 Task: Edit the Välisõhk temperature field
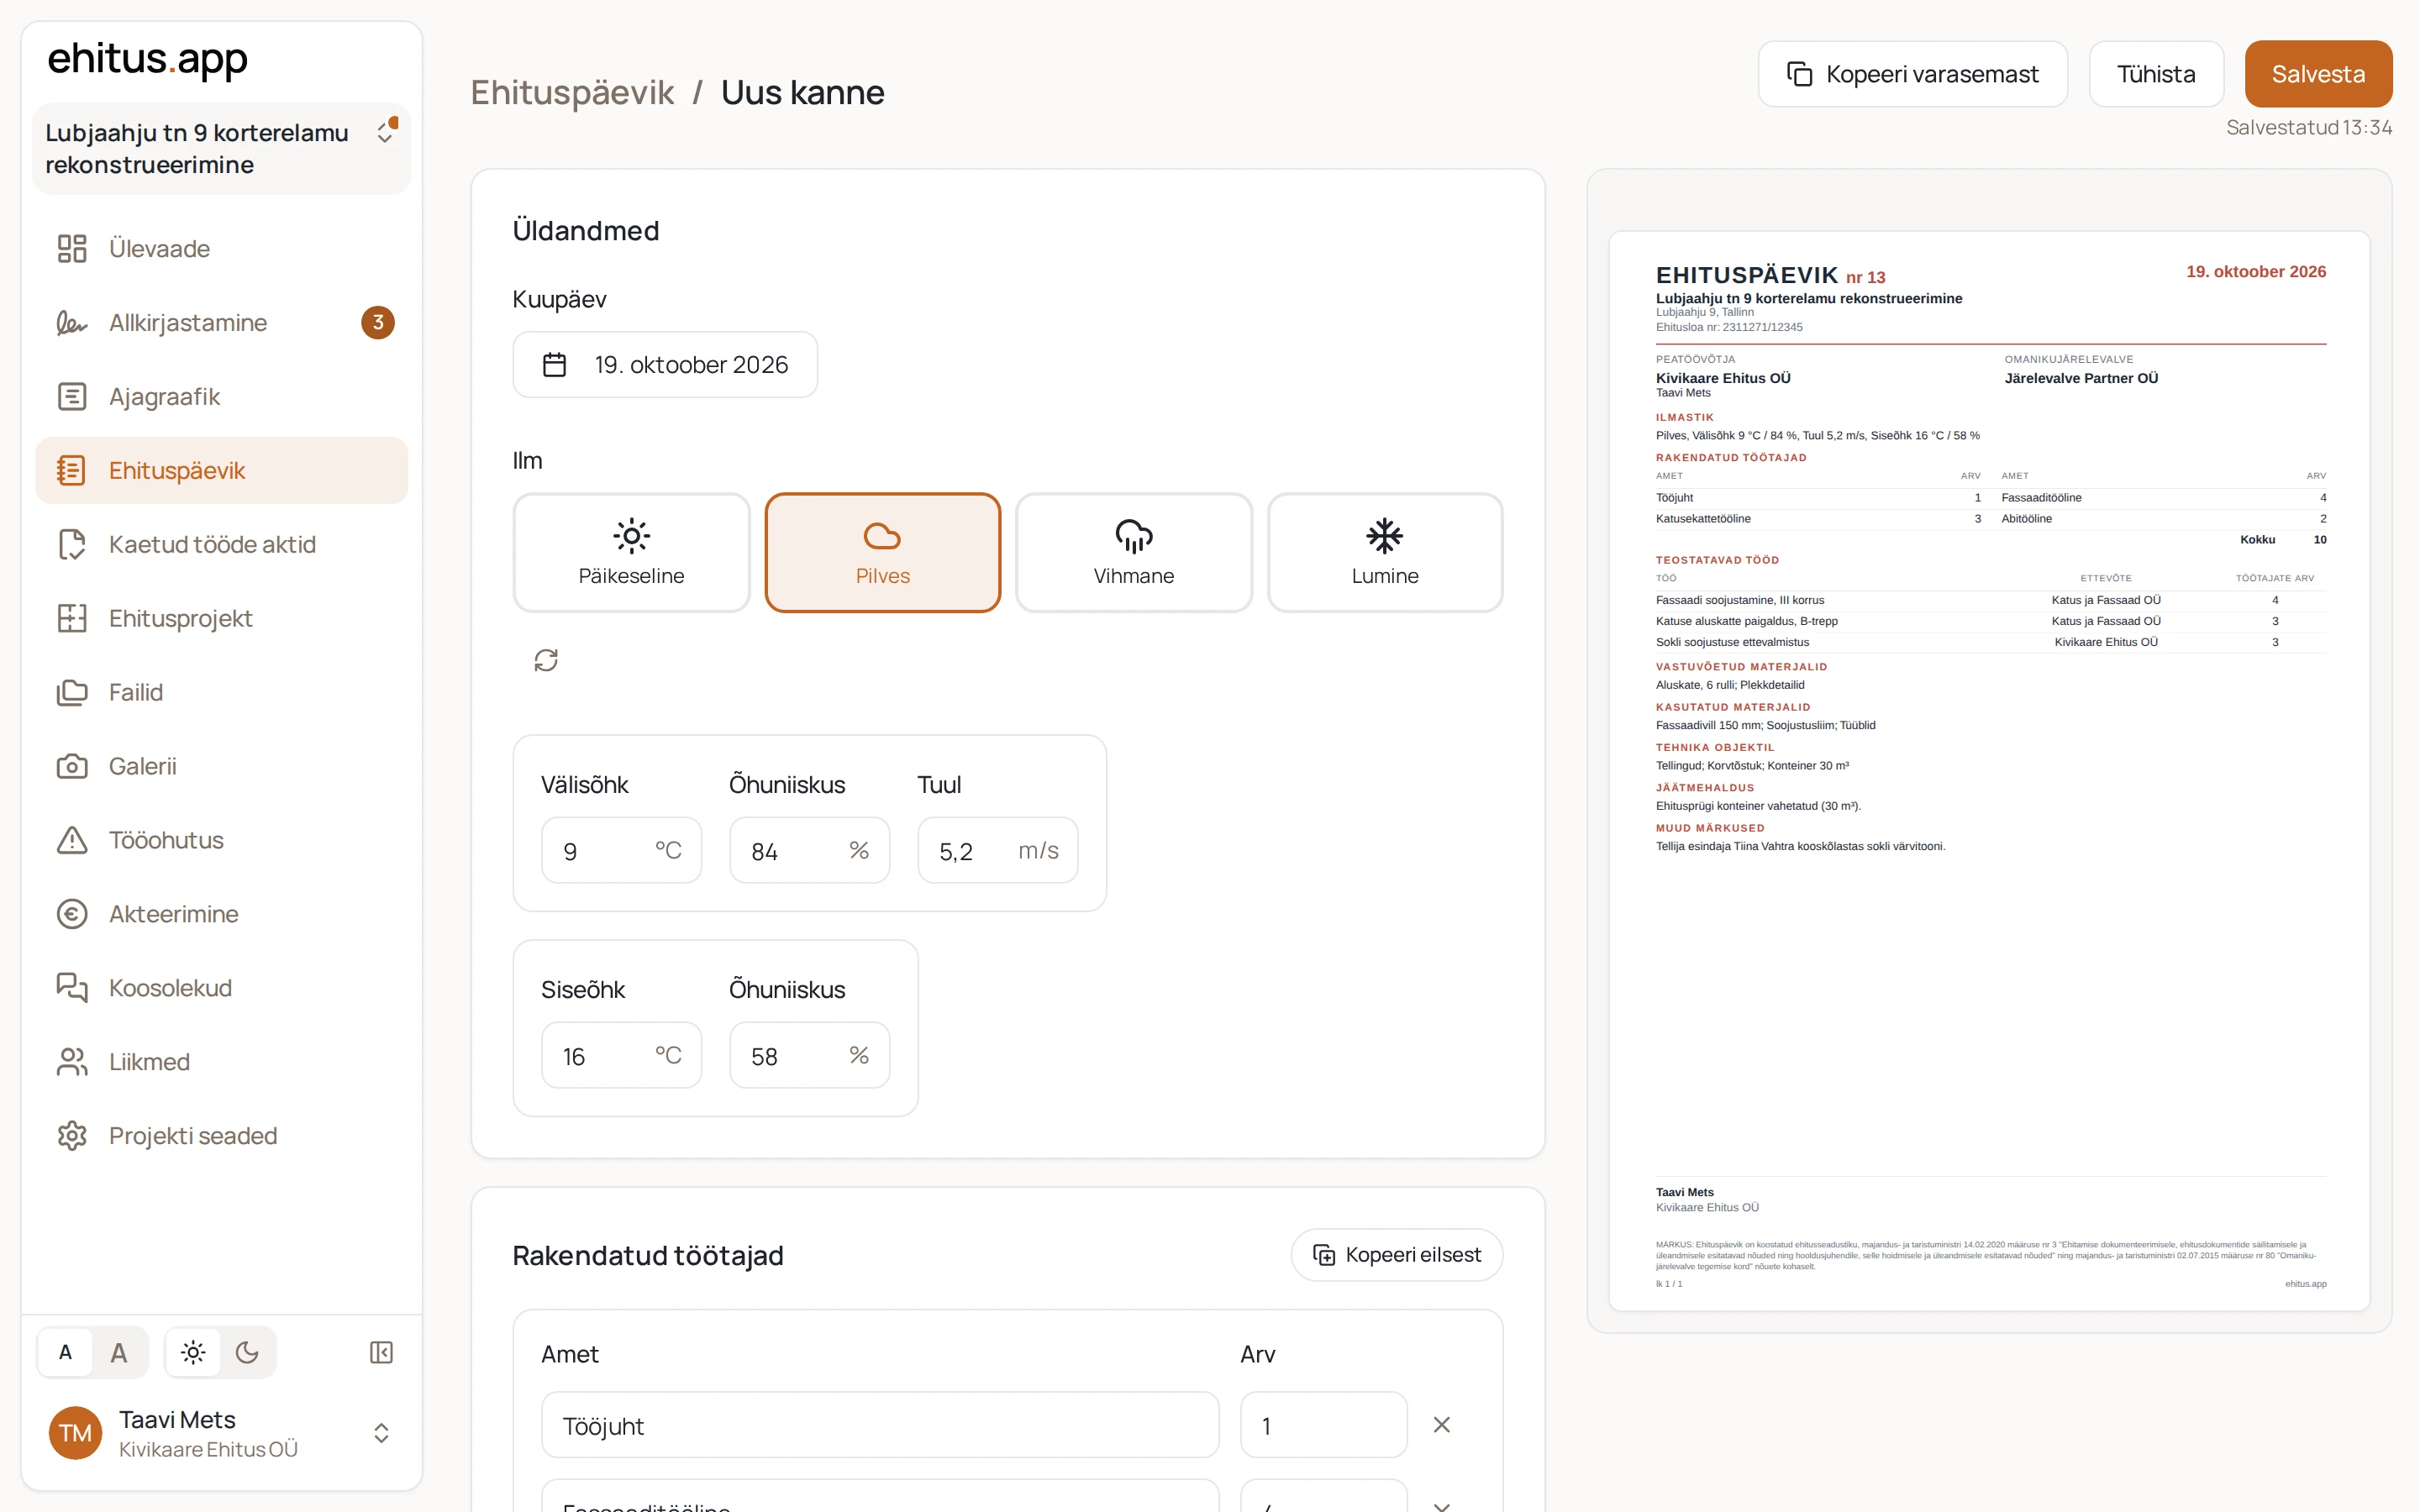[621, 850]
